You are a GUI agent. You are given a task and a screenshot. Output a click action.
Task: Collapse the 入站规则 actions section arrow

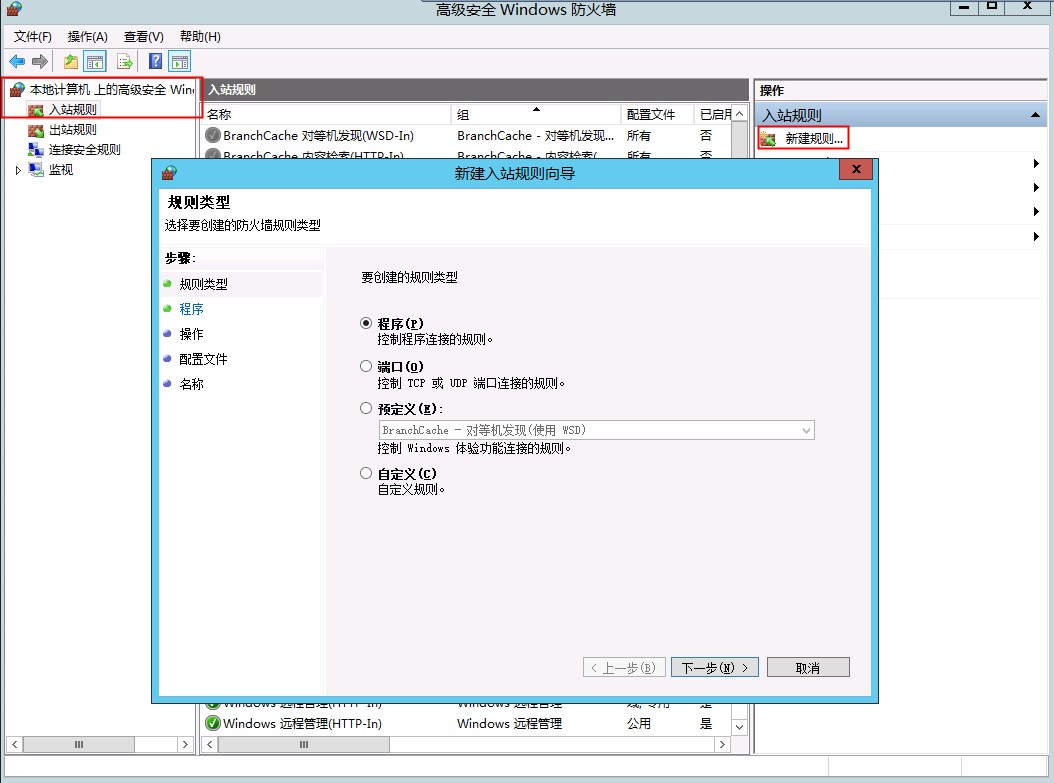point(1035,116)
